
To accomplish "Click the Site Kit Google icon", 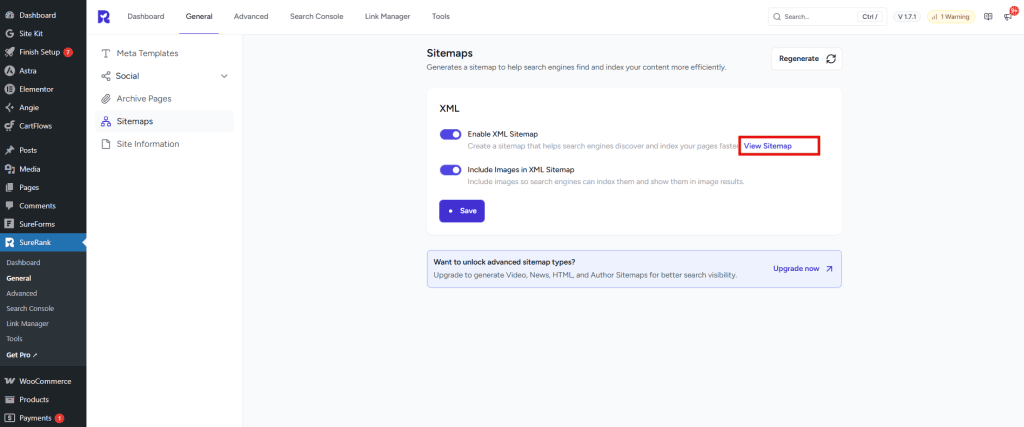I will pyautogui.click(x=9, y=33).
